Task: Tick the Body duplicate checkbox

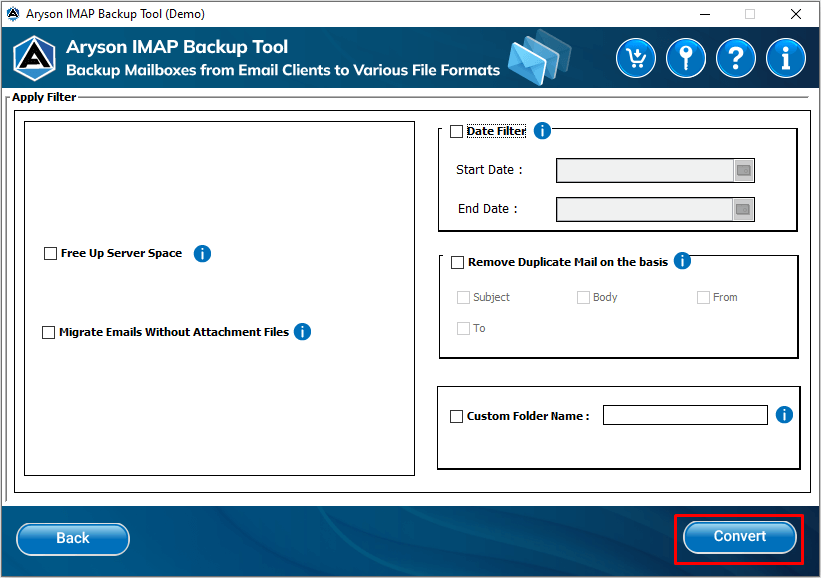Action: 583,297
